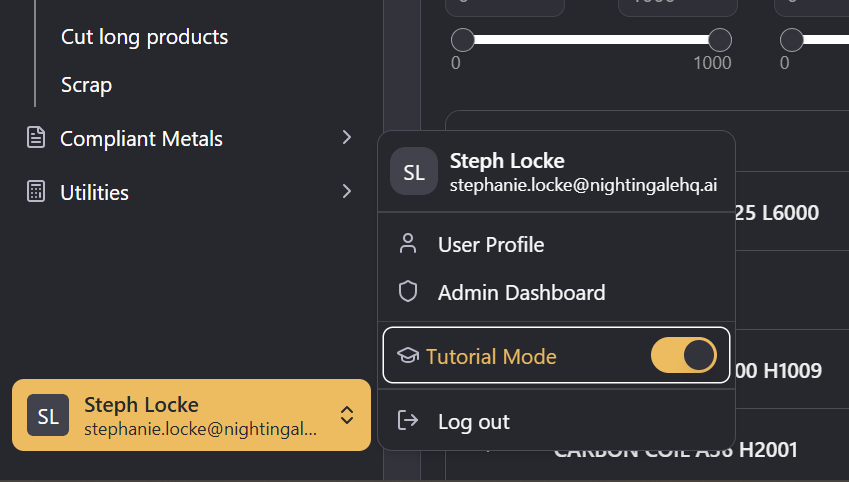Image resolution: width=849 pixels, height=482 pixels.
Task: Click the Utilities calculator icon
Action: coord(36,191)
